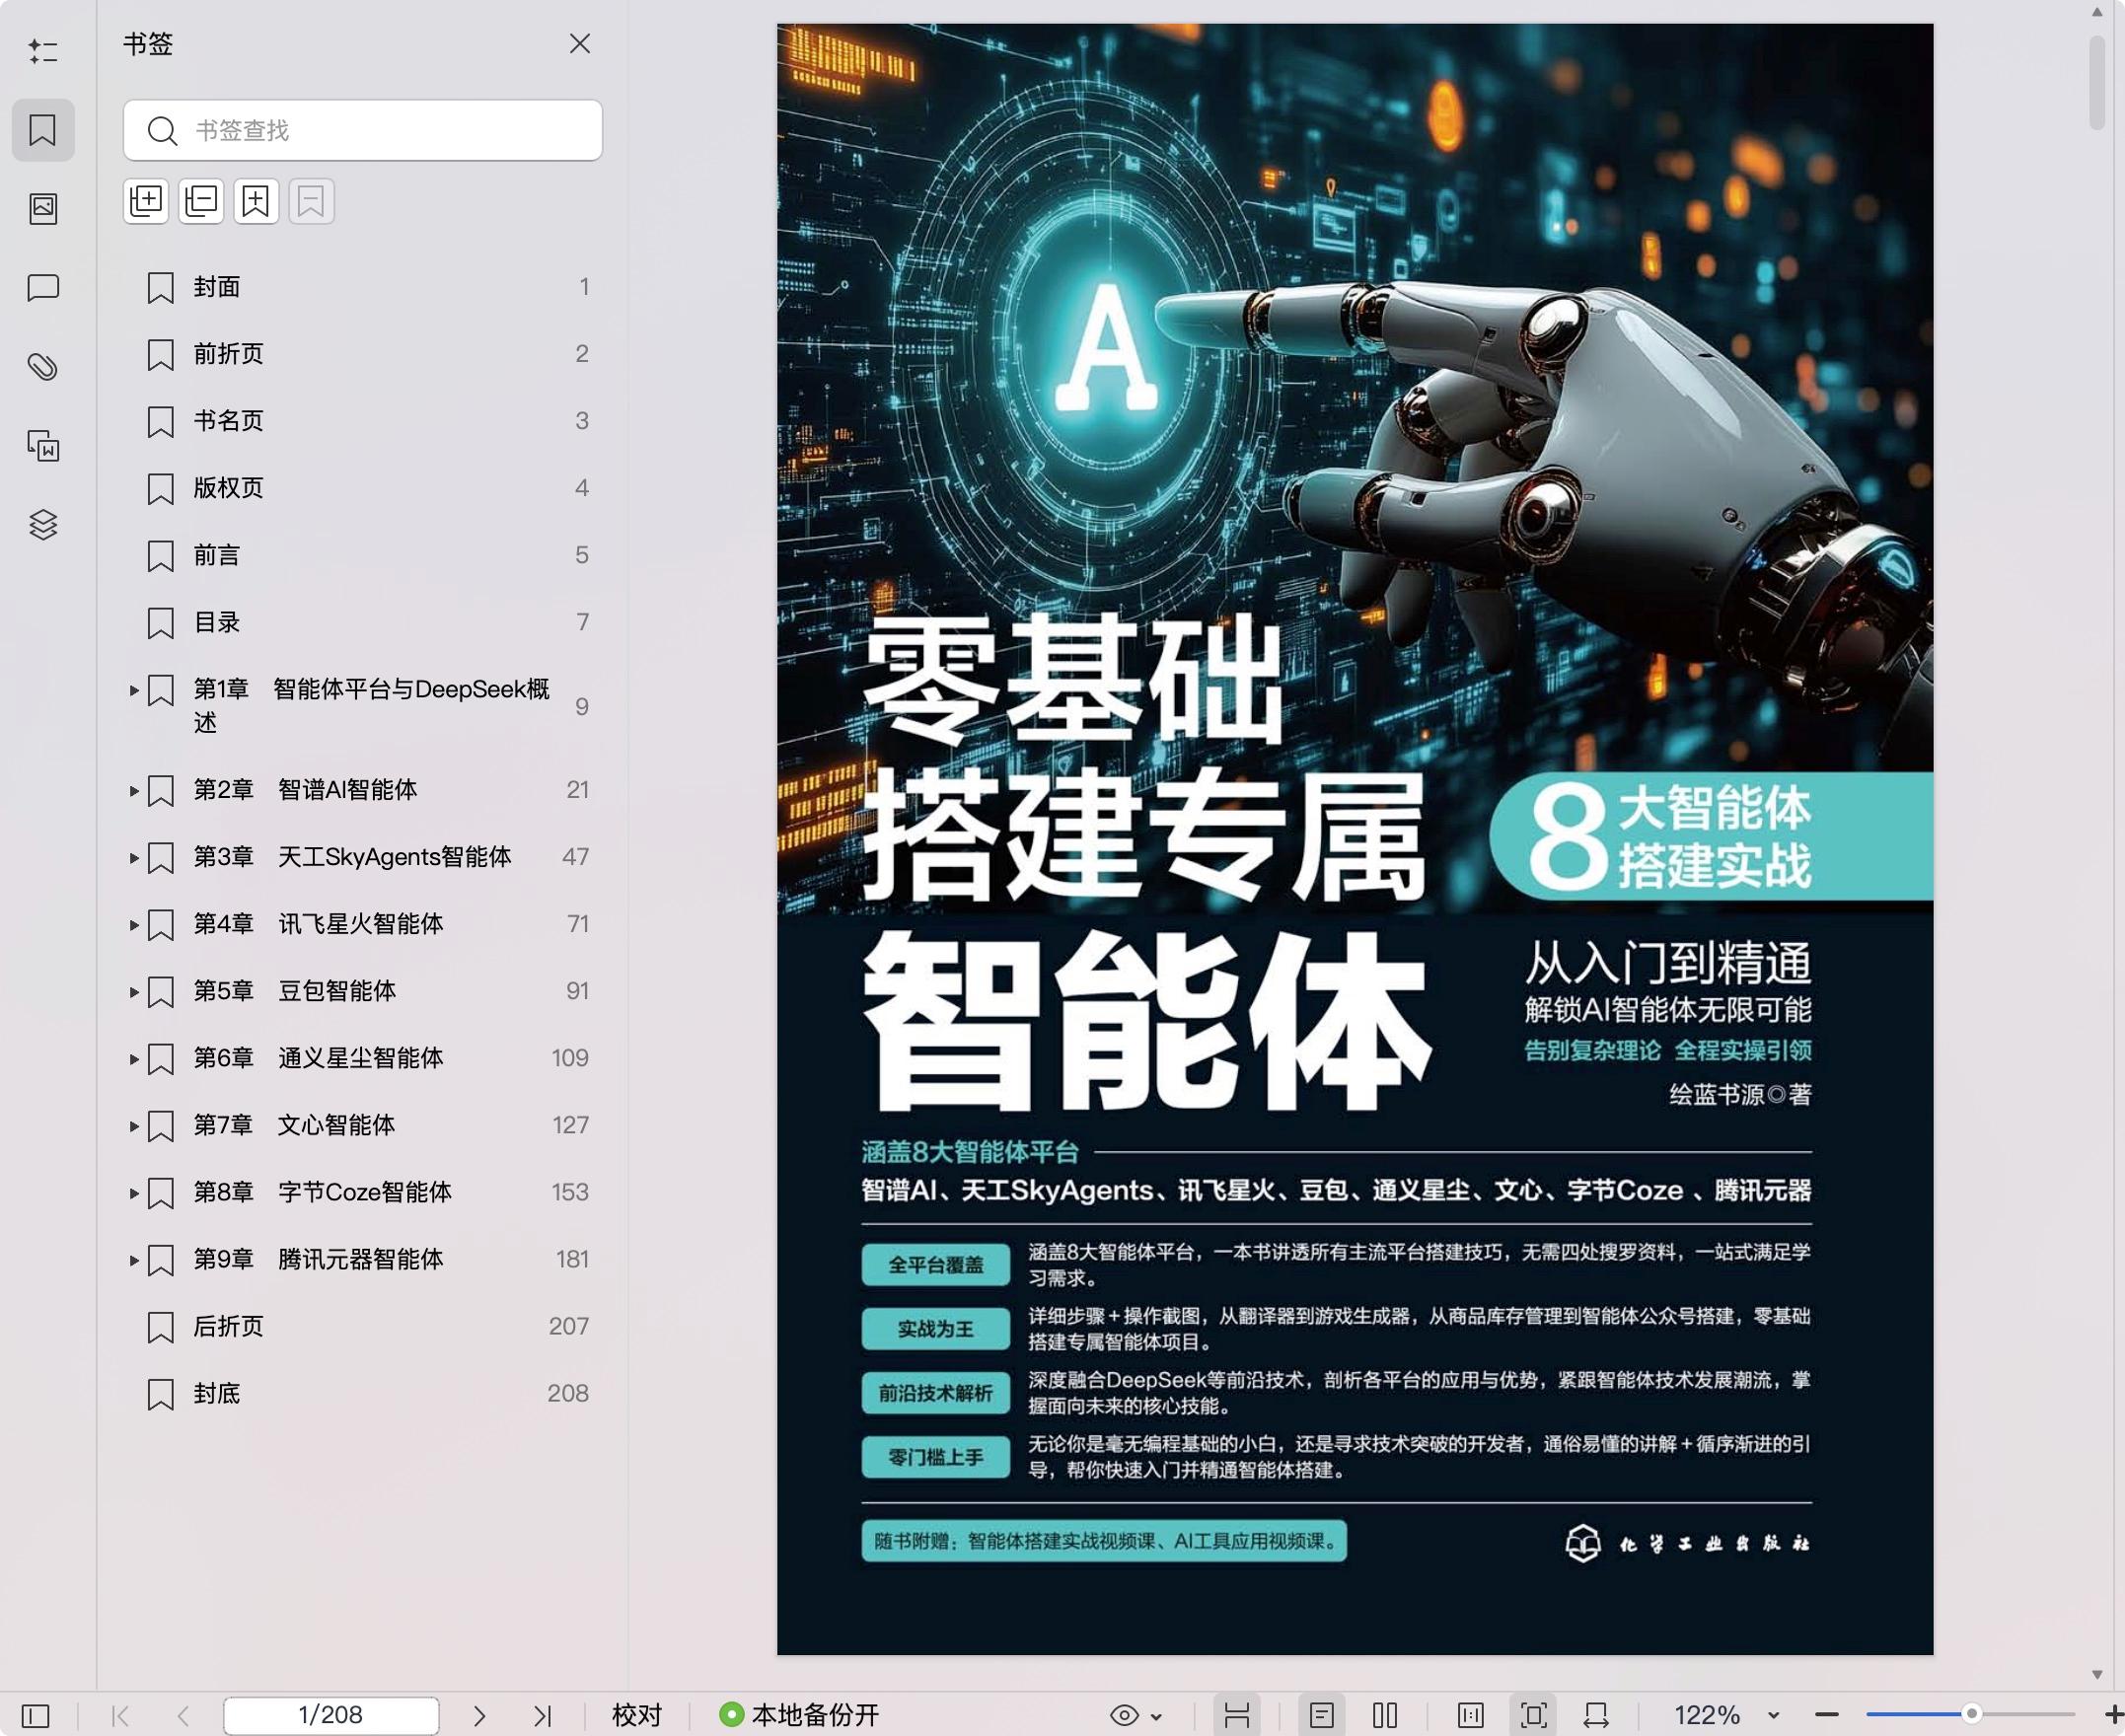This screenshot has height=1736, width=2125.
Task: Open the convert-to-Word panel icon
Action: coord(43,446)
